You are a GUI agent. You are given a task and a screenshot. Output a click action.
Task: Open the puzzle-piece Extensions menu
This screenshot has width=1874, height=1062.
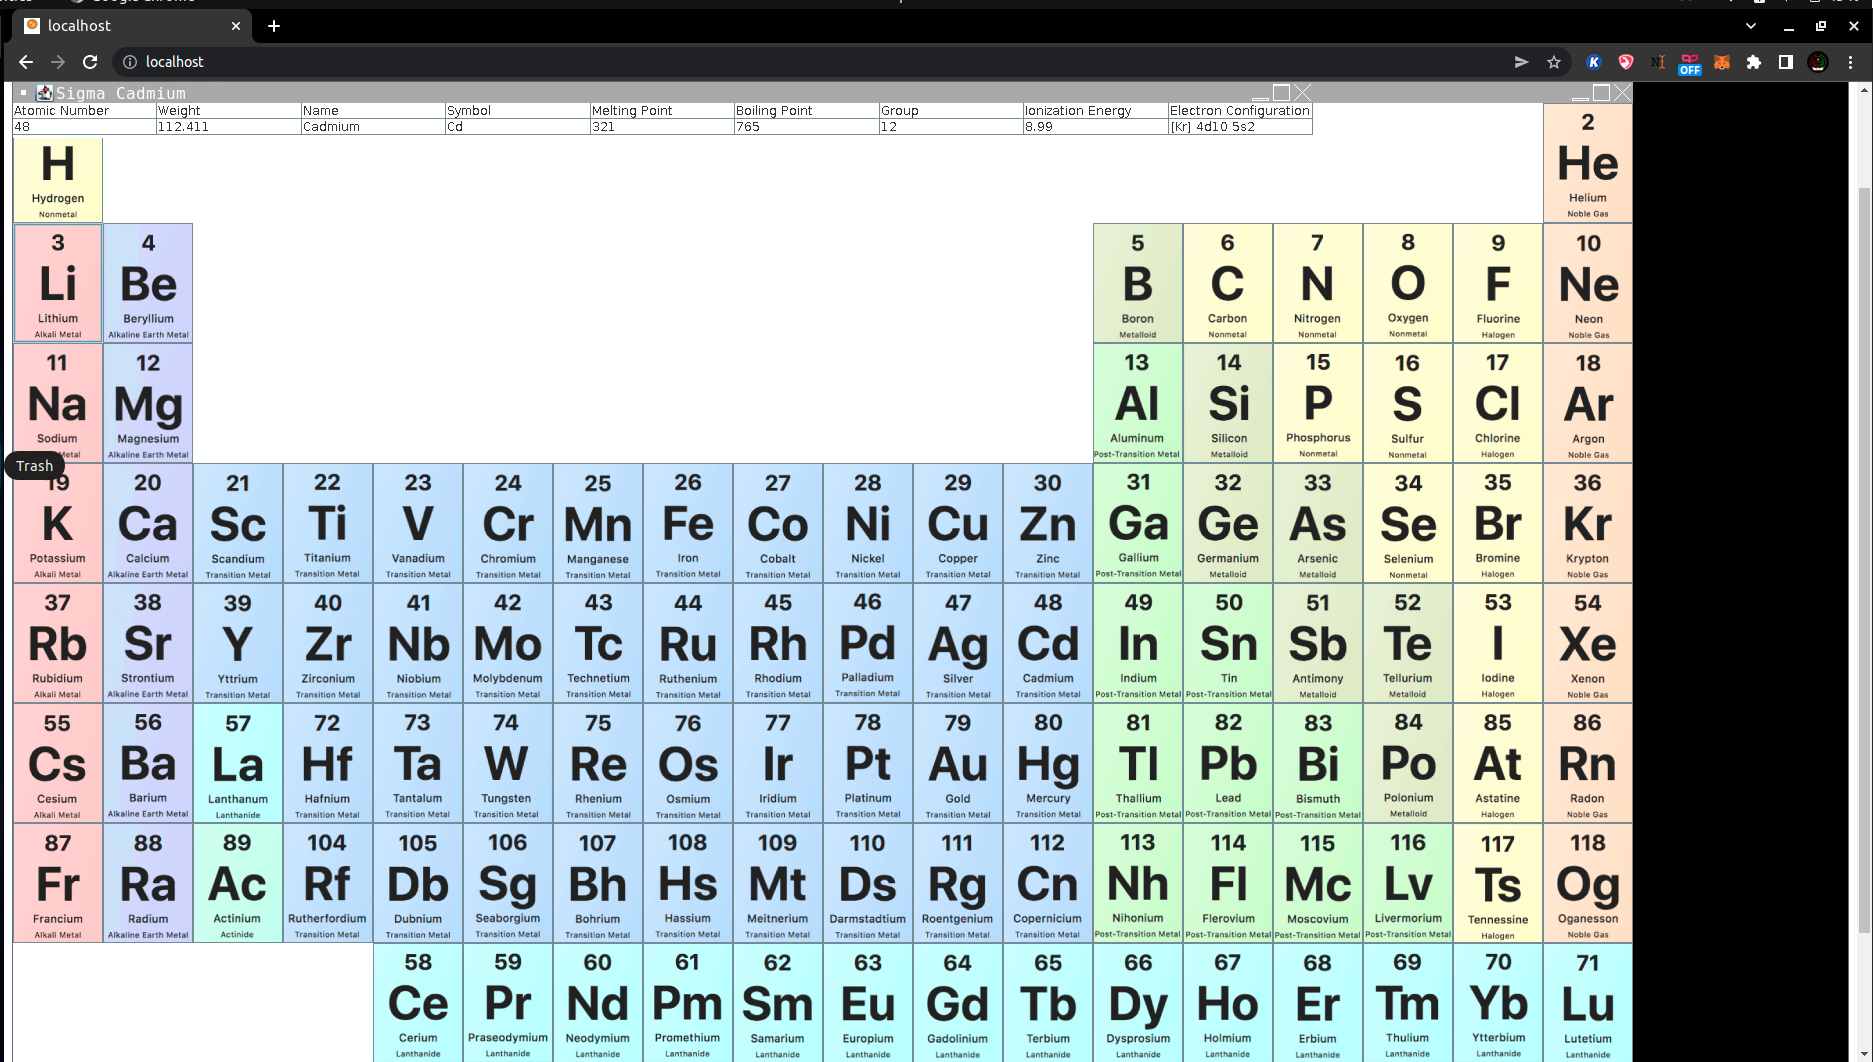[x=1755, y=62]
